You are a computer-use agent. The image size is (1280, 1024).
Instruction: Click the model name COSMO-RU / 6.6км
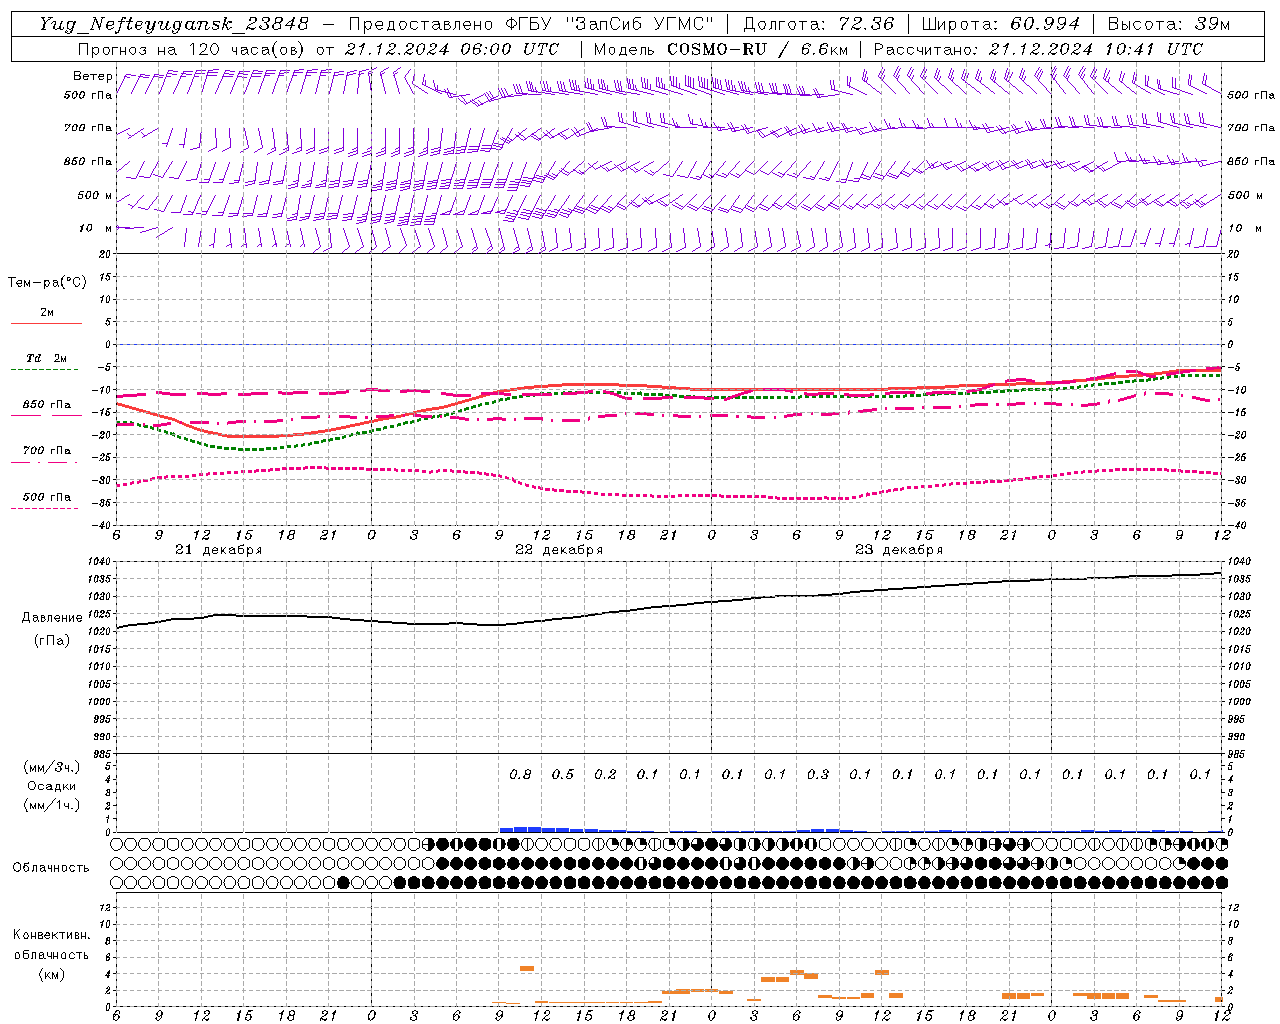[758, 49]
